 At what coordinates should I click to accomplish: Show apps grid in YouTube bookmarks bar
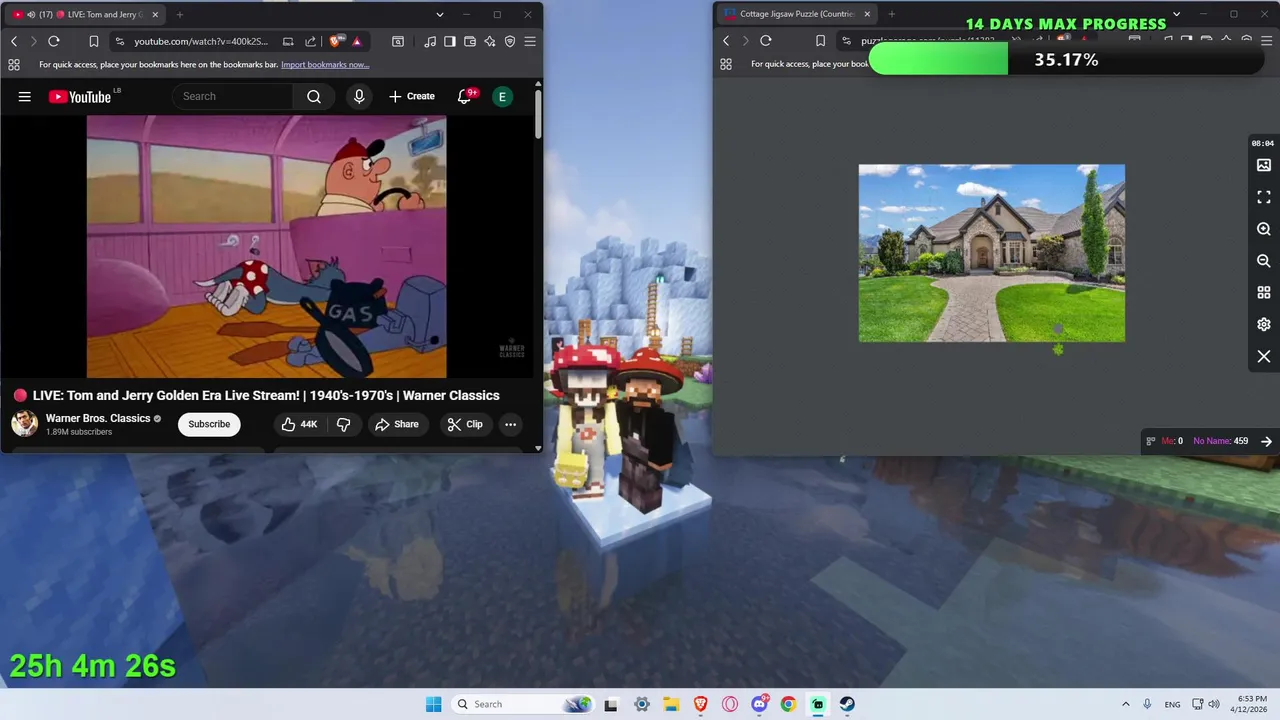(x=14, y=64)
